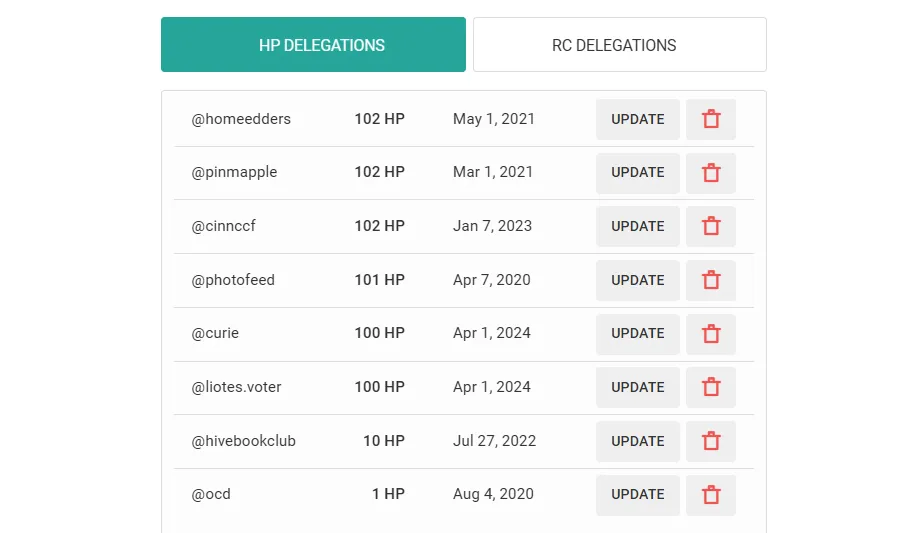900x533 pixels.
Task: Select the HP Delegations tab
Action: (x=313, y=45)
